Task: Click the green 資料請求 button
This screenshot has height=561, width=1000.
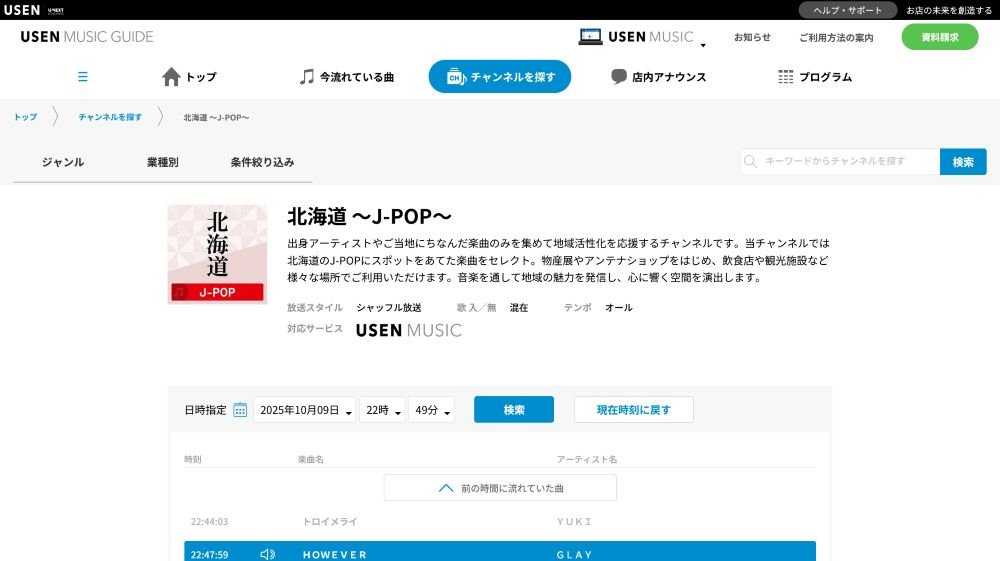Action: (x=939, y=37)
